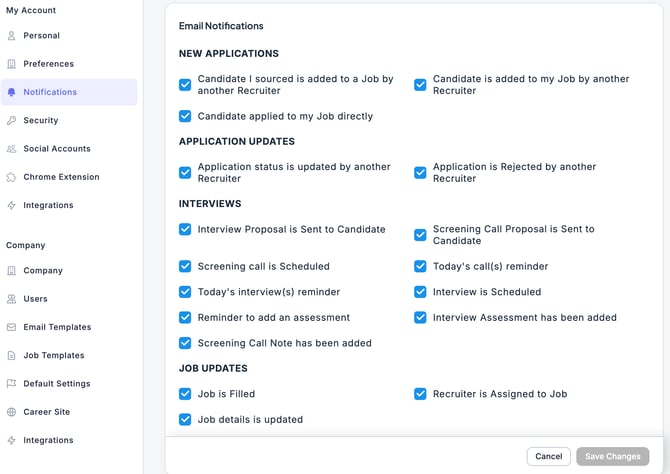
Task: Go to Company settings in sidebar
Action: [x=43, y=271]
